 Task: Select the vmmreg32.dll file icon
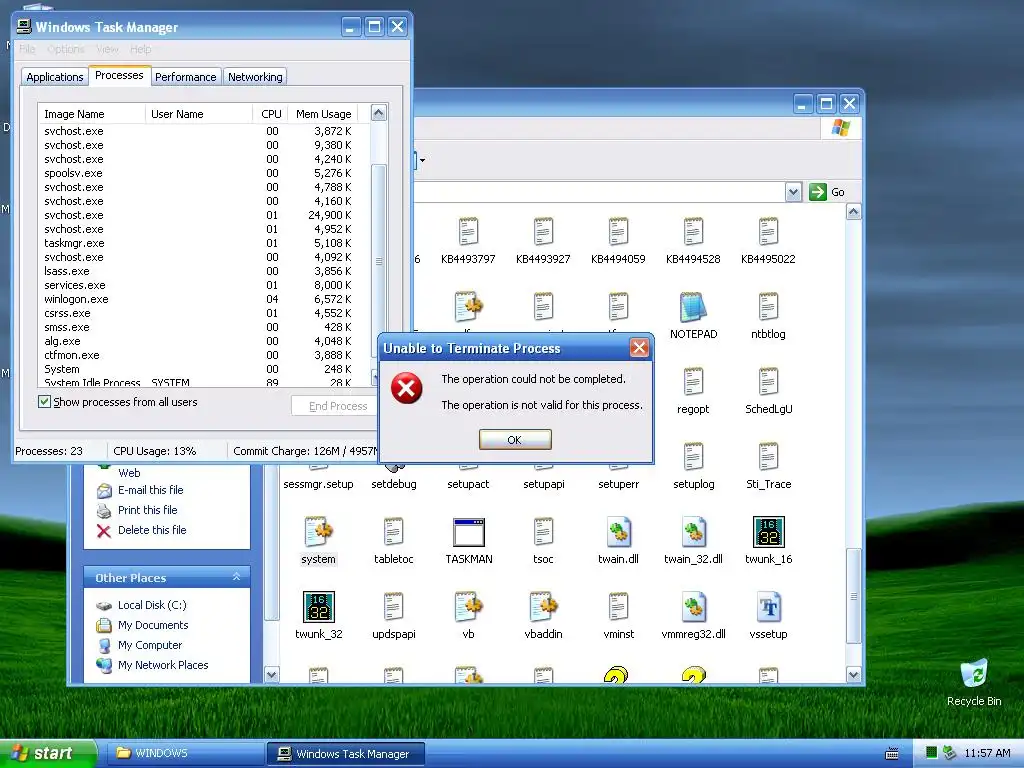click(694, 607)
